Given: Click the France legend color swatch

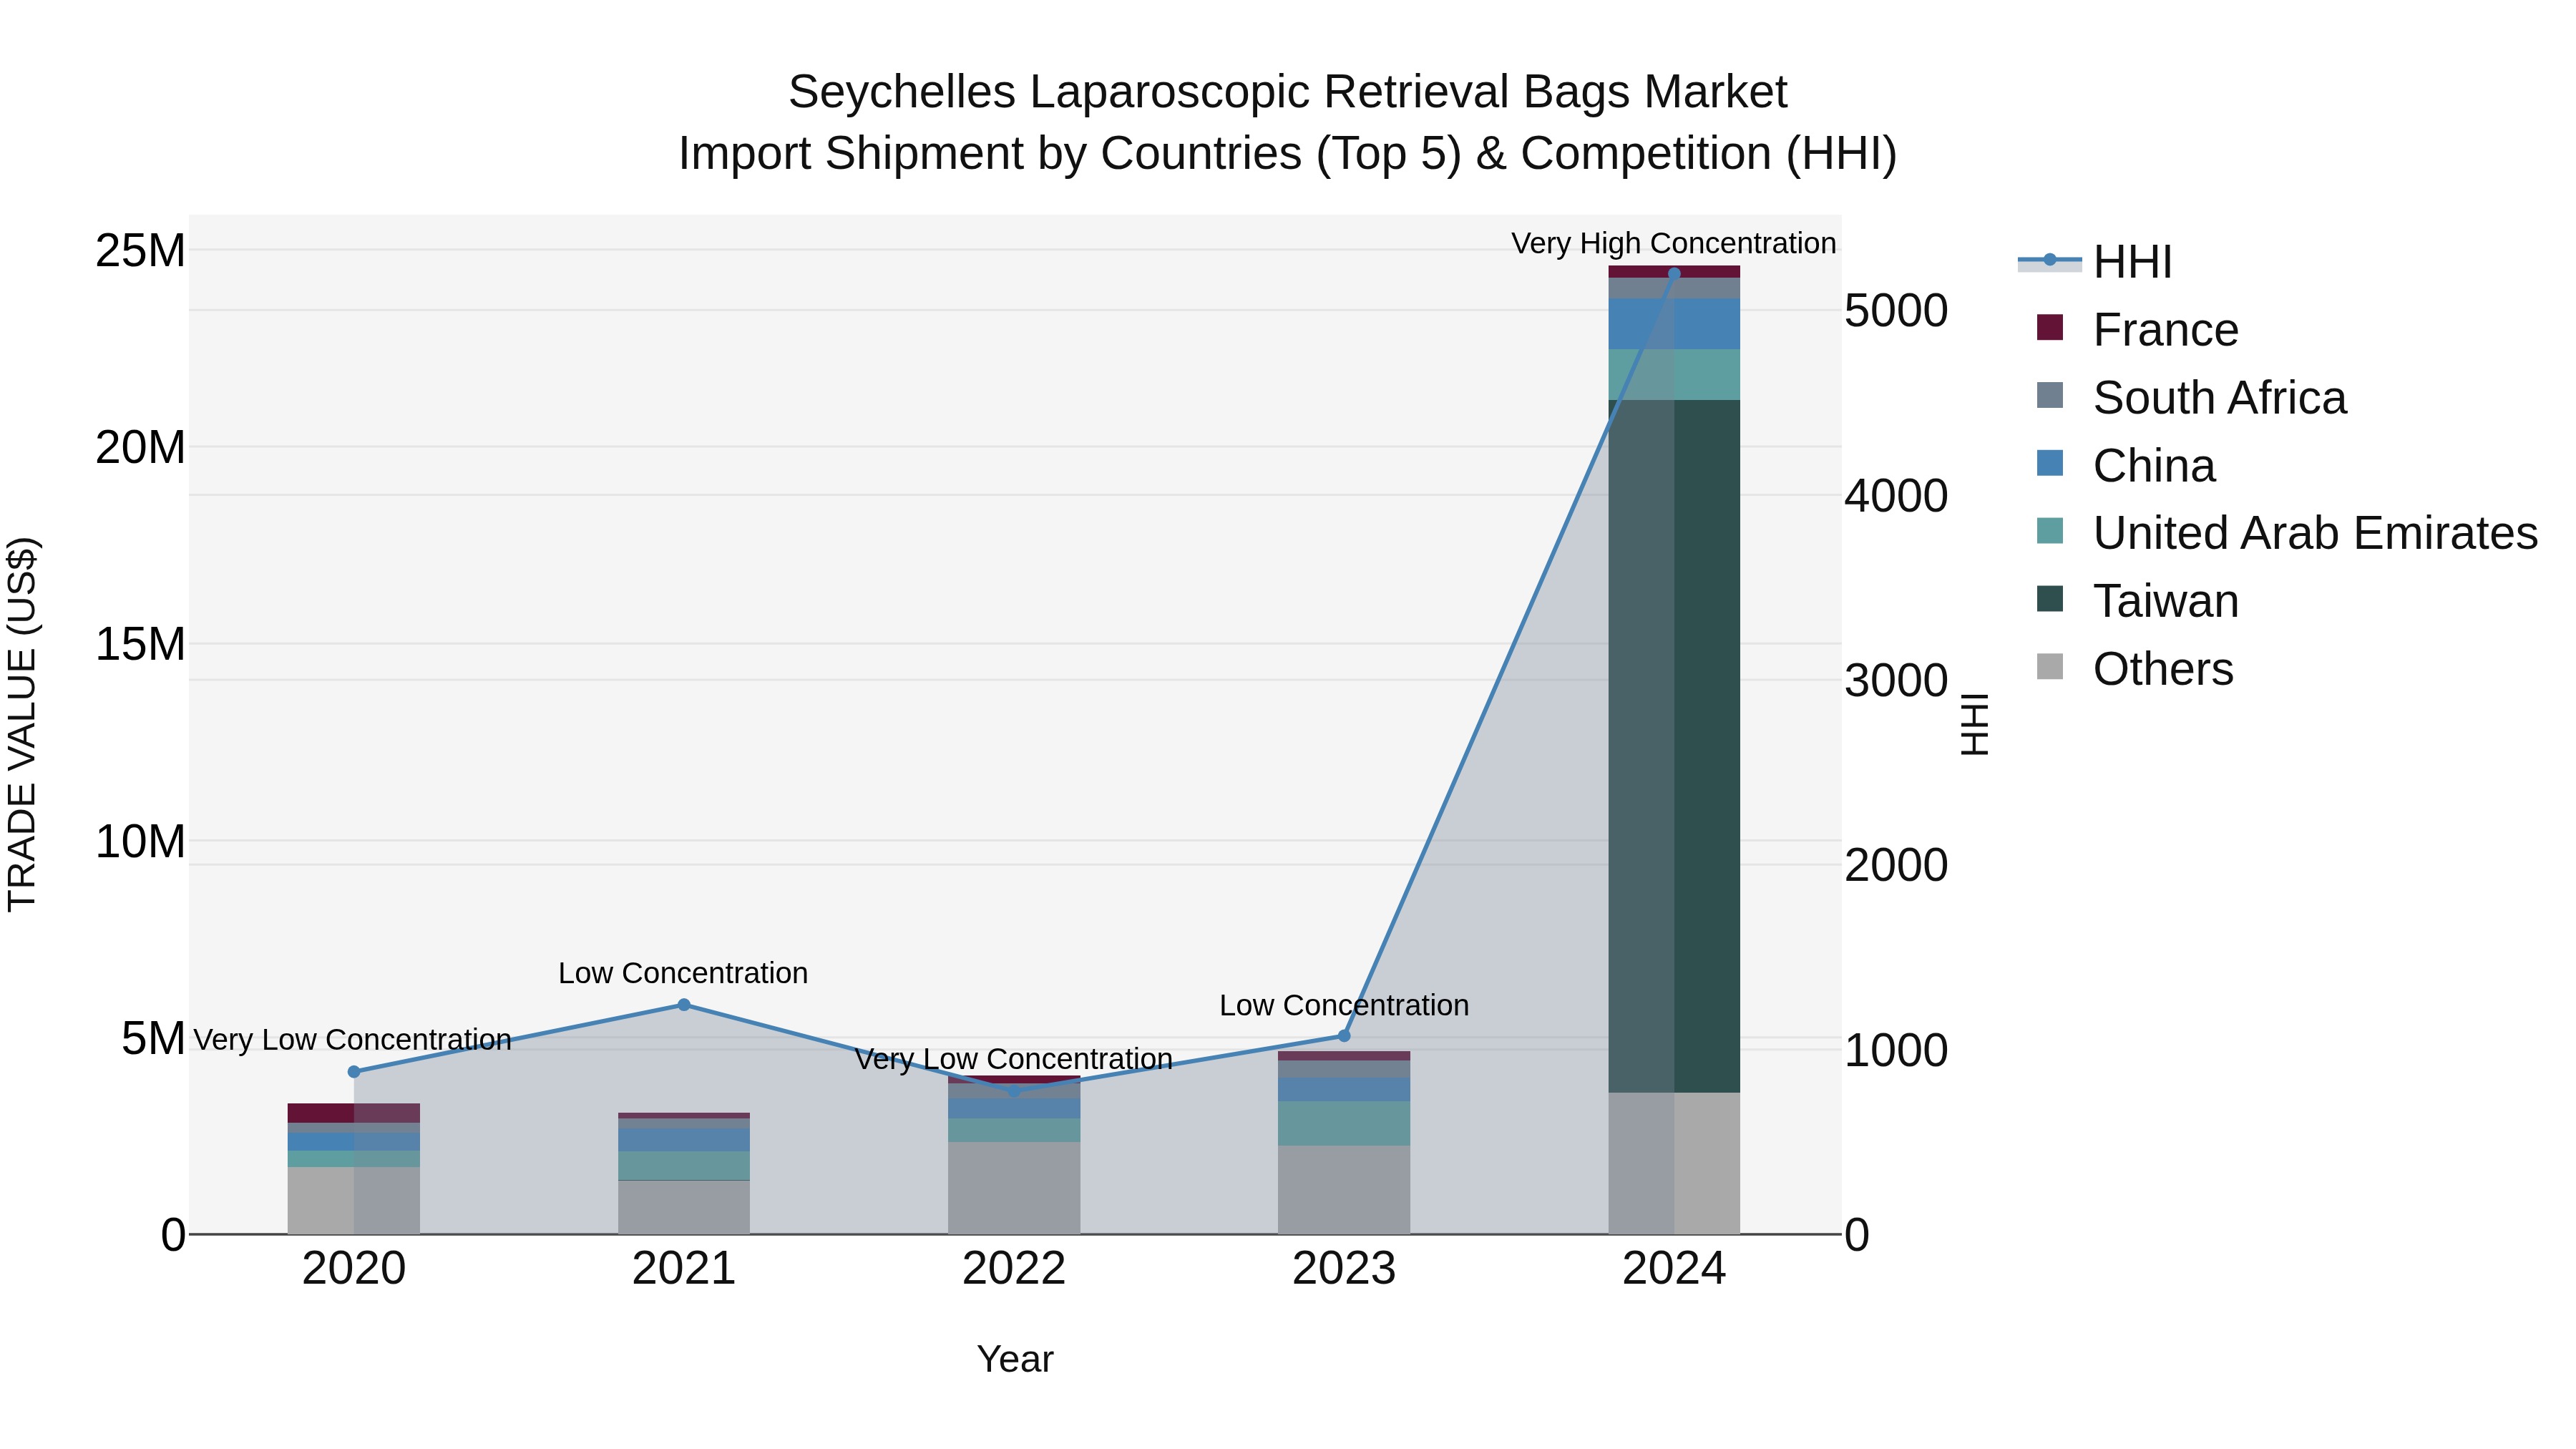Looking at the screenshot, I should tap(2049, 328).
